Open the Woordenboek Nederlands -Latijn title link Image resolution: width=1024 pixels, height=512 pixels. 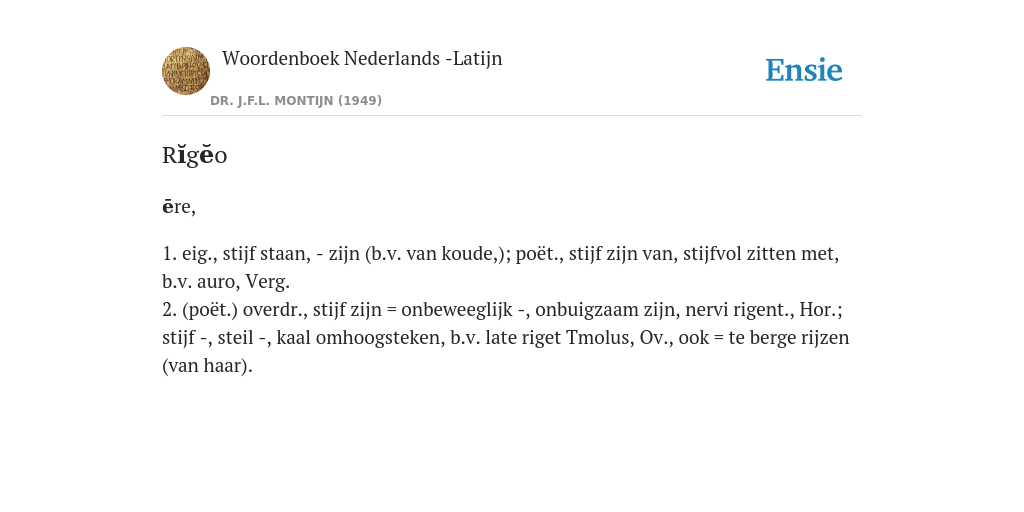tap(362, 58)
